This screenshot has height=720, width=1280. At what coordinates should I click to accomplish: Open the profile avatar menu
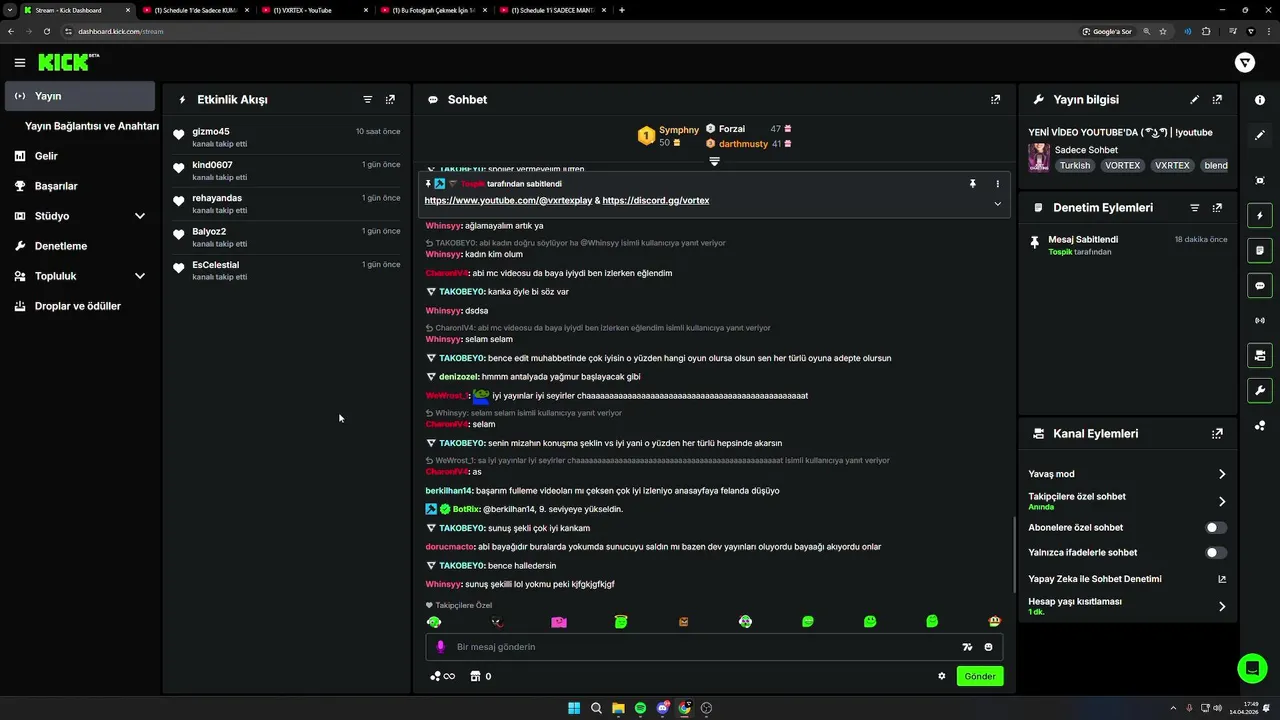point(1245,63)
